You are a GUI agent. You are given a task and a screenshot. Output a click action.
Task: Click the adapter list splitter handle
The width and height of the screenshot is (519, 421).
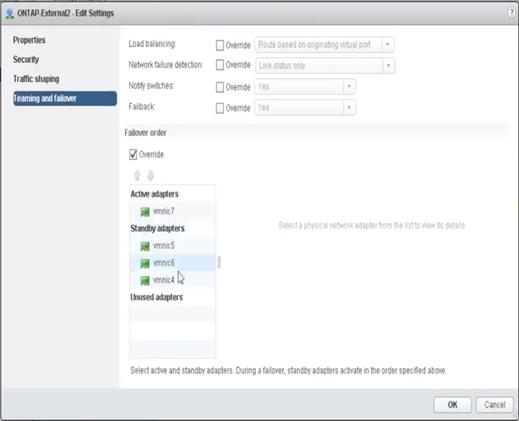219,262
